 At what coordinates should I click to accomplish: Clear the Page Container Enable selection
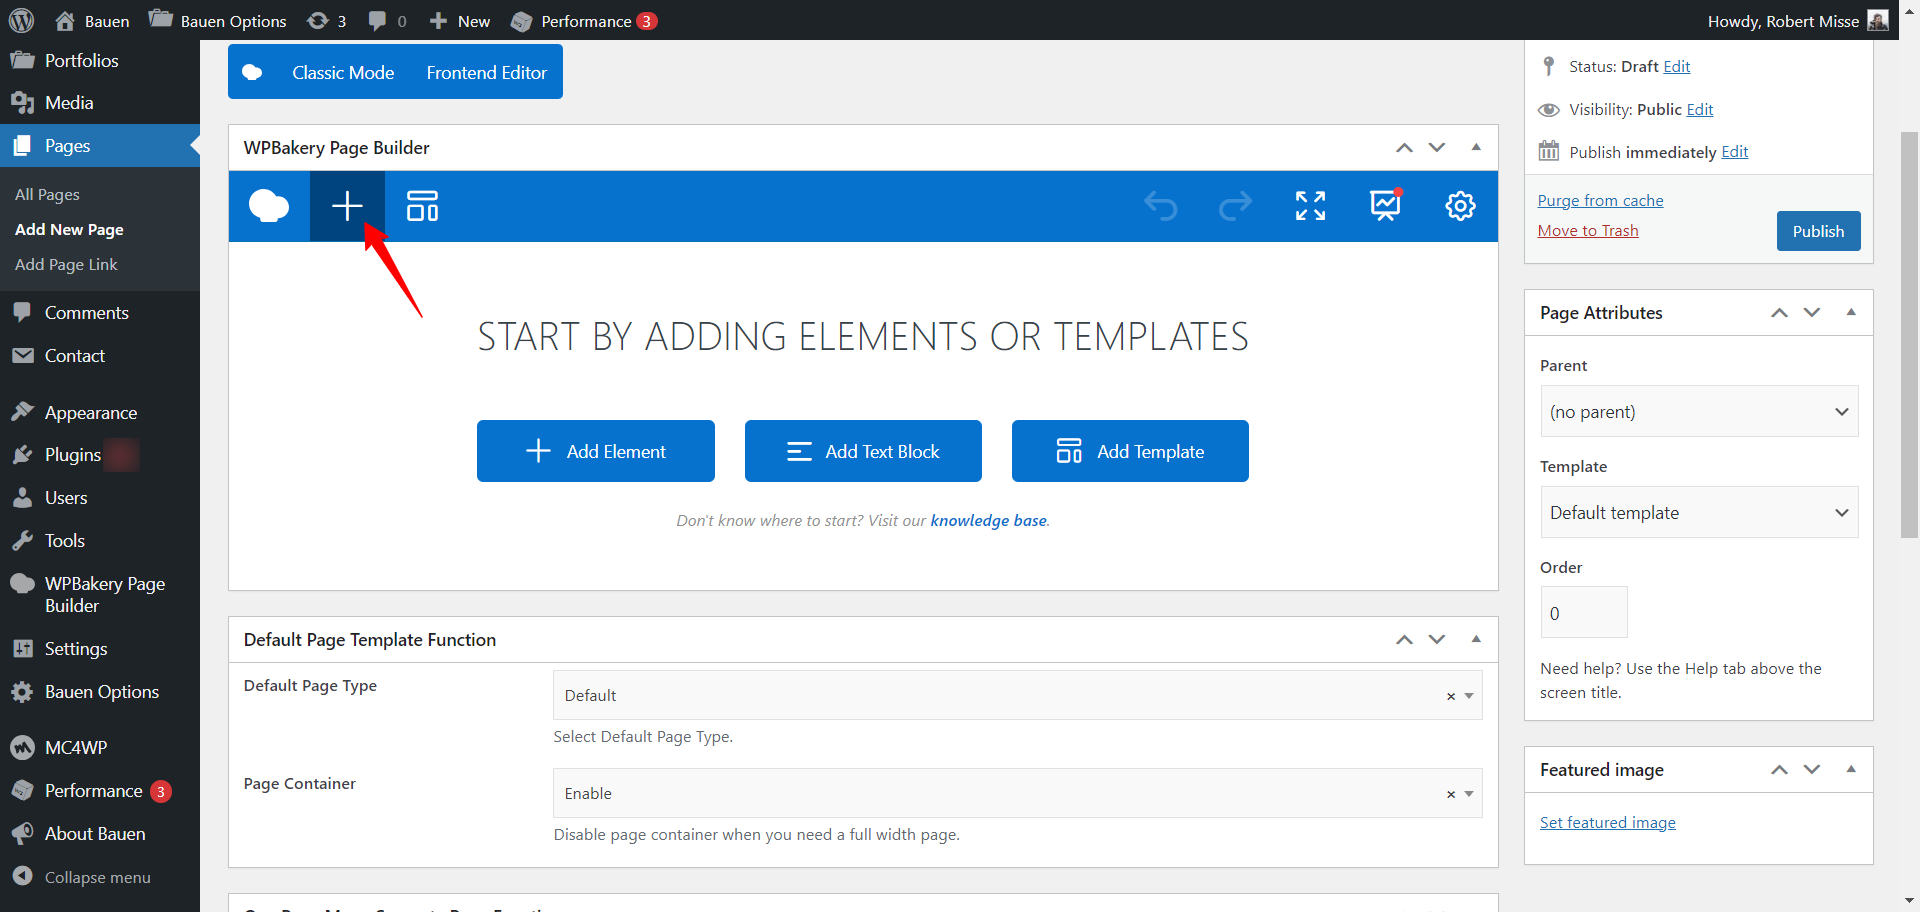1450,794
